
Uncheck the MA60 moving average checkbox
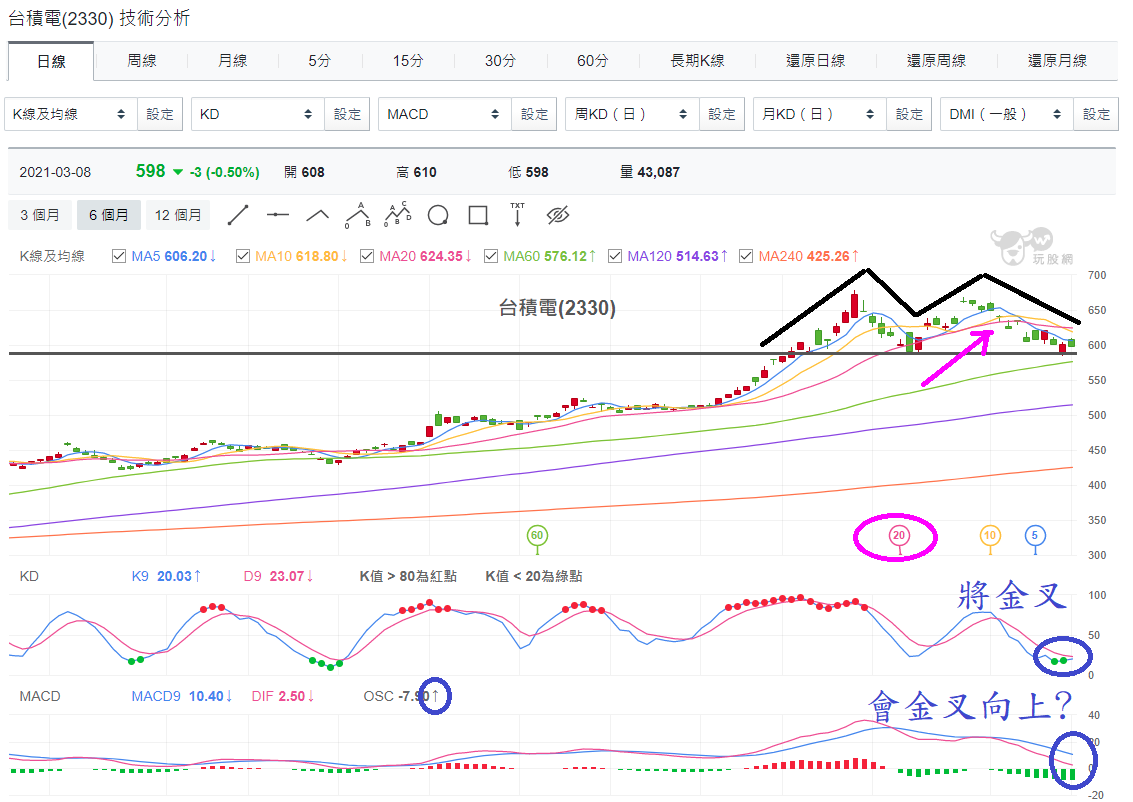pyautogui.click(x=491, y=256)
